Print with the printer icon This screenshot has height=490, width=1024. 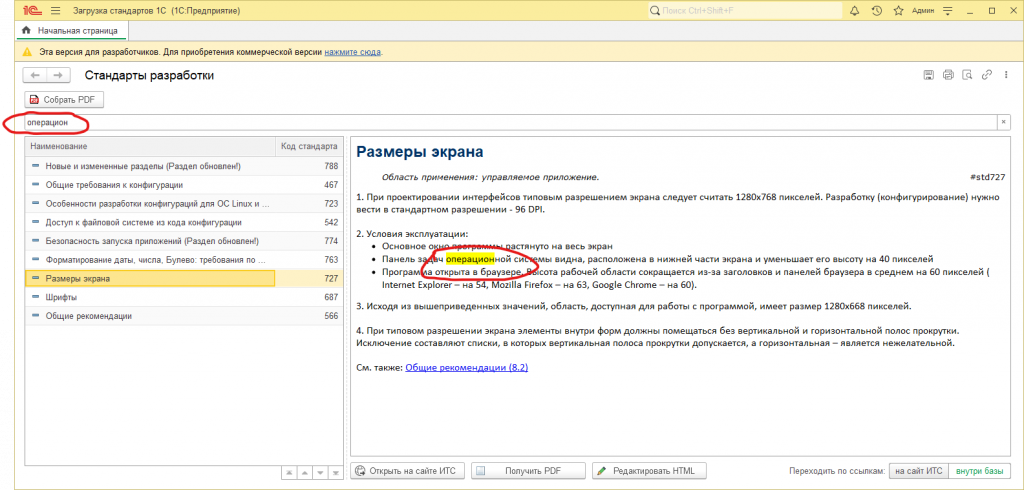coord(948,74)
